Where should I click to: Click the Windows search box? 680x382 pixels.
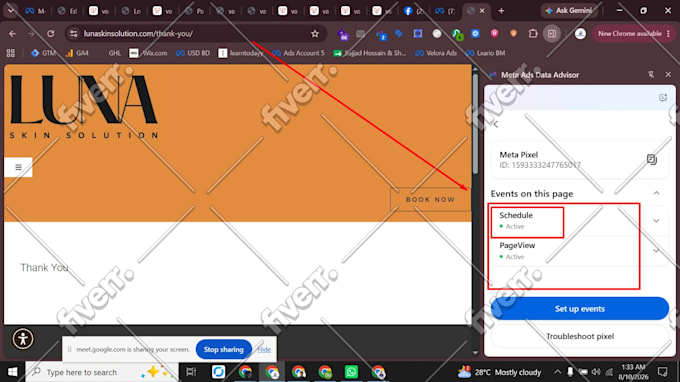click(102, 372)
